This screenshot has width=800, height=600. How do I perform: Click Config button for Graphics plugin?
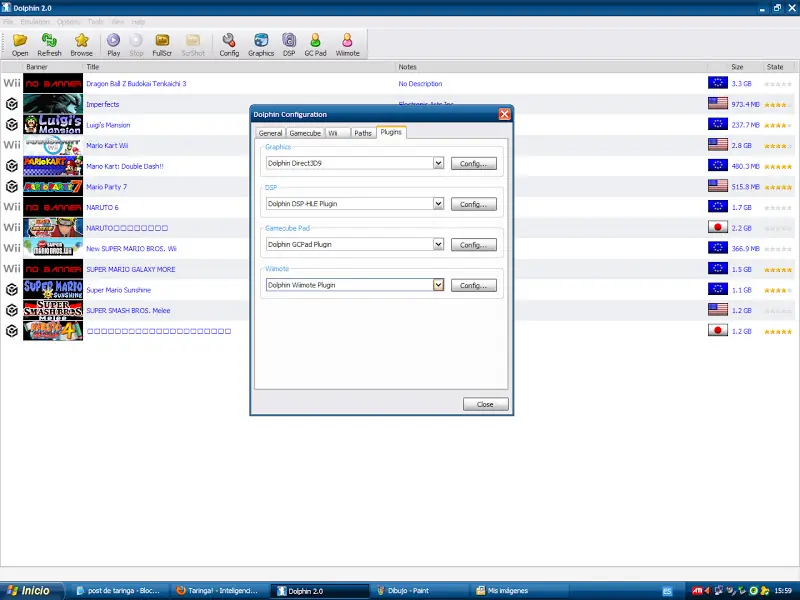[473, 164]
